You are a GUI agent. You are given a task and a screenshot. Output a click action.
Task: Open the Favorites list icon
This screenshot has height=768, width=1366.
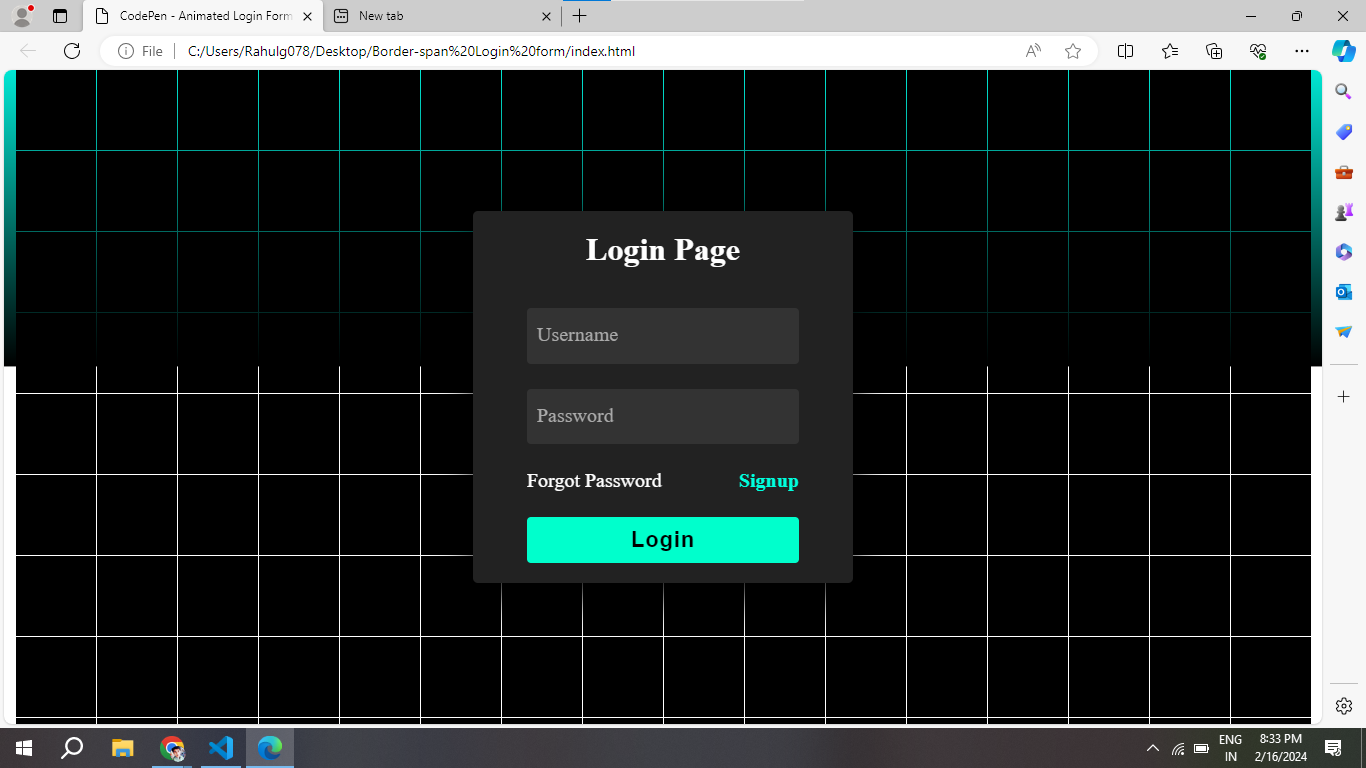click(x=1170, y=51)
